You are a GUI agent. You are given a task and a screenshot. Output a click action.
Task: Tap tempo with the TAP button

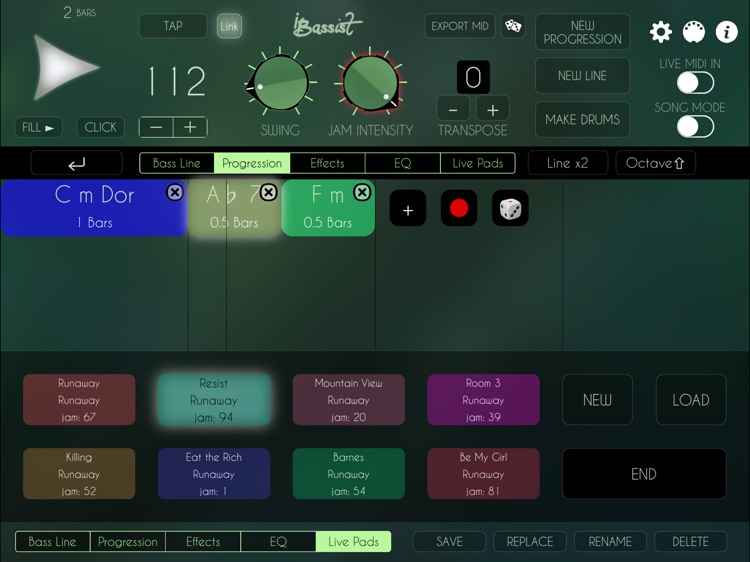pyautogui.click(x=173, y=26)
